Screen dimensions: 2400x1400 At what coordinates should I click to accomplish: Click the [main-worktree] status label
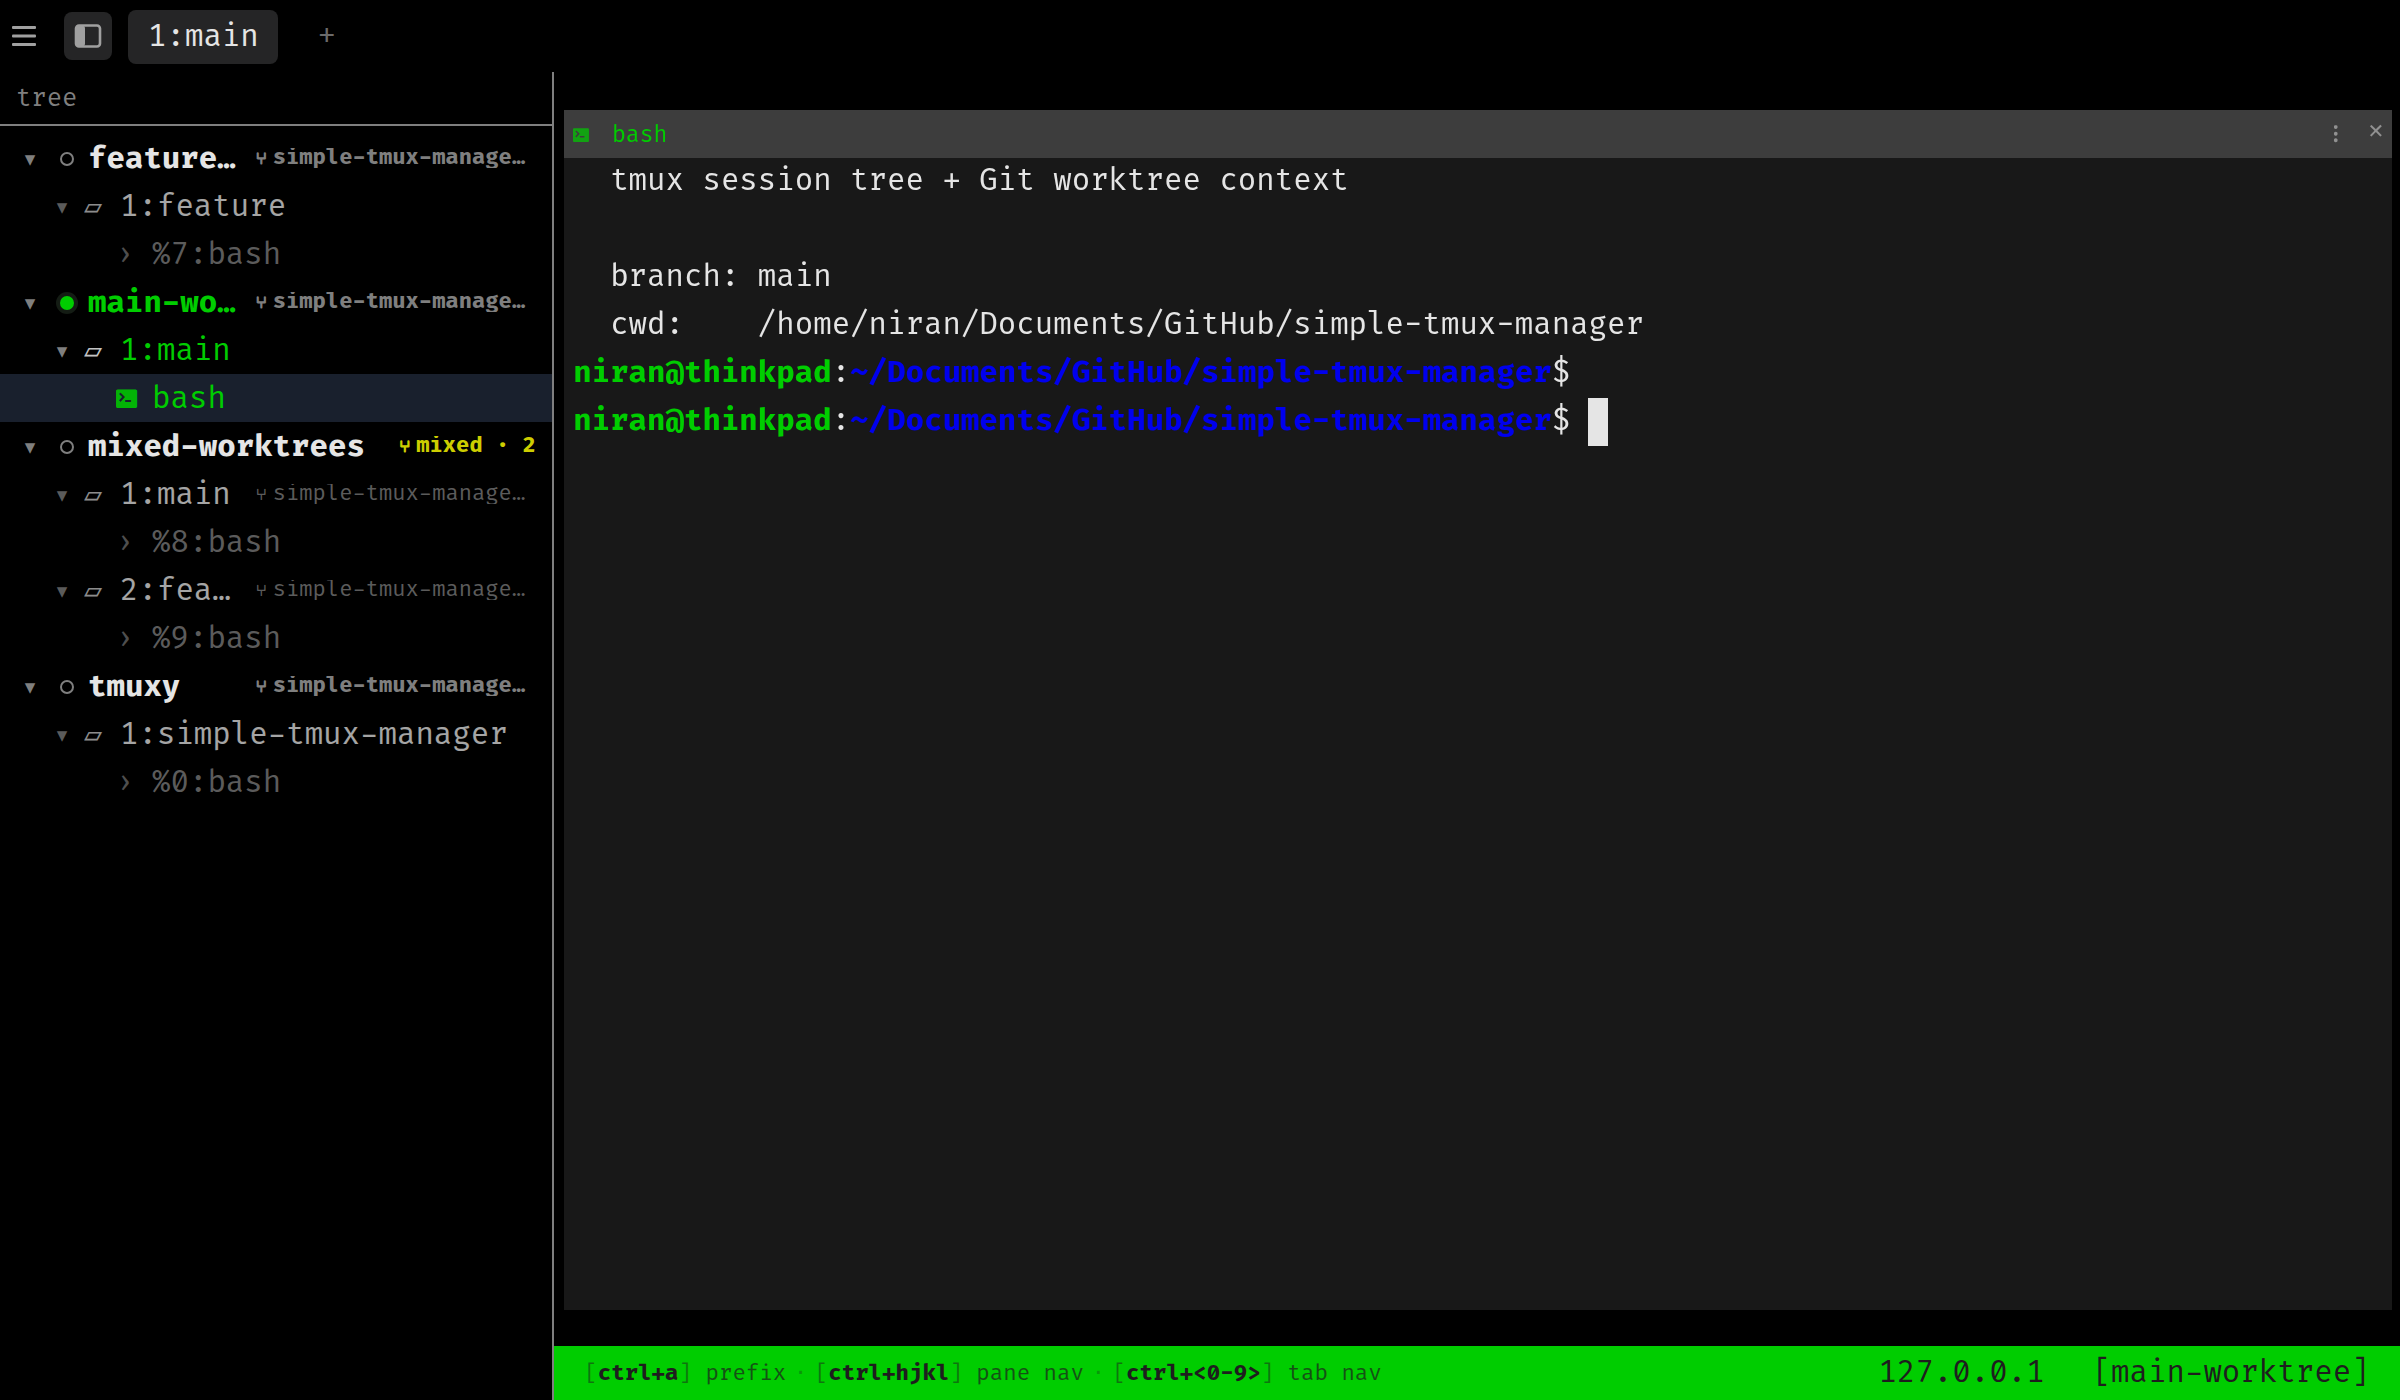point(2230,1372)
